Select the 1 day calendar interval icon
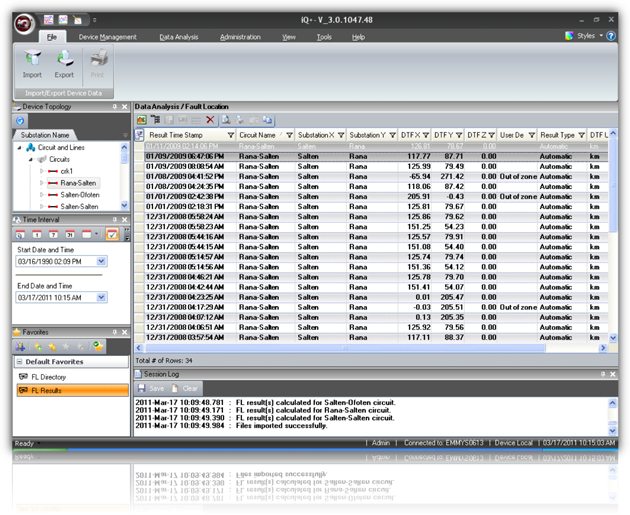 tap(37, 234)
